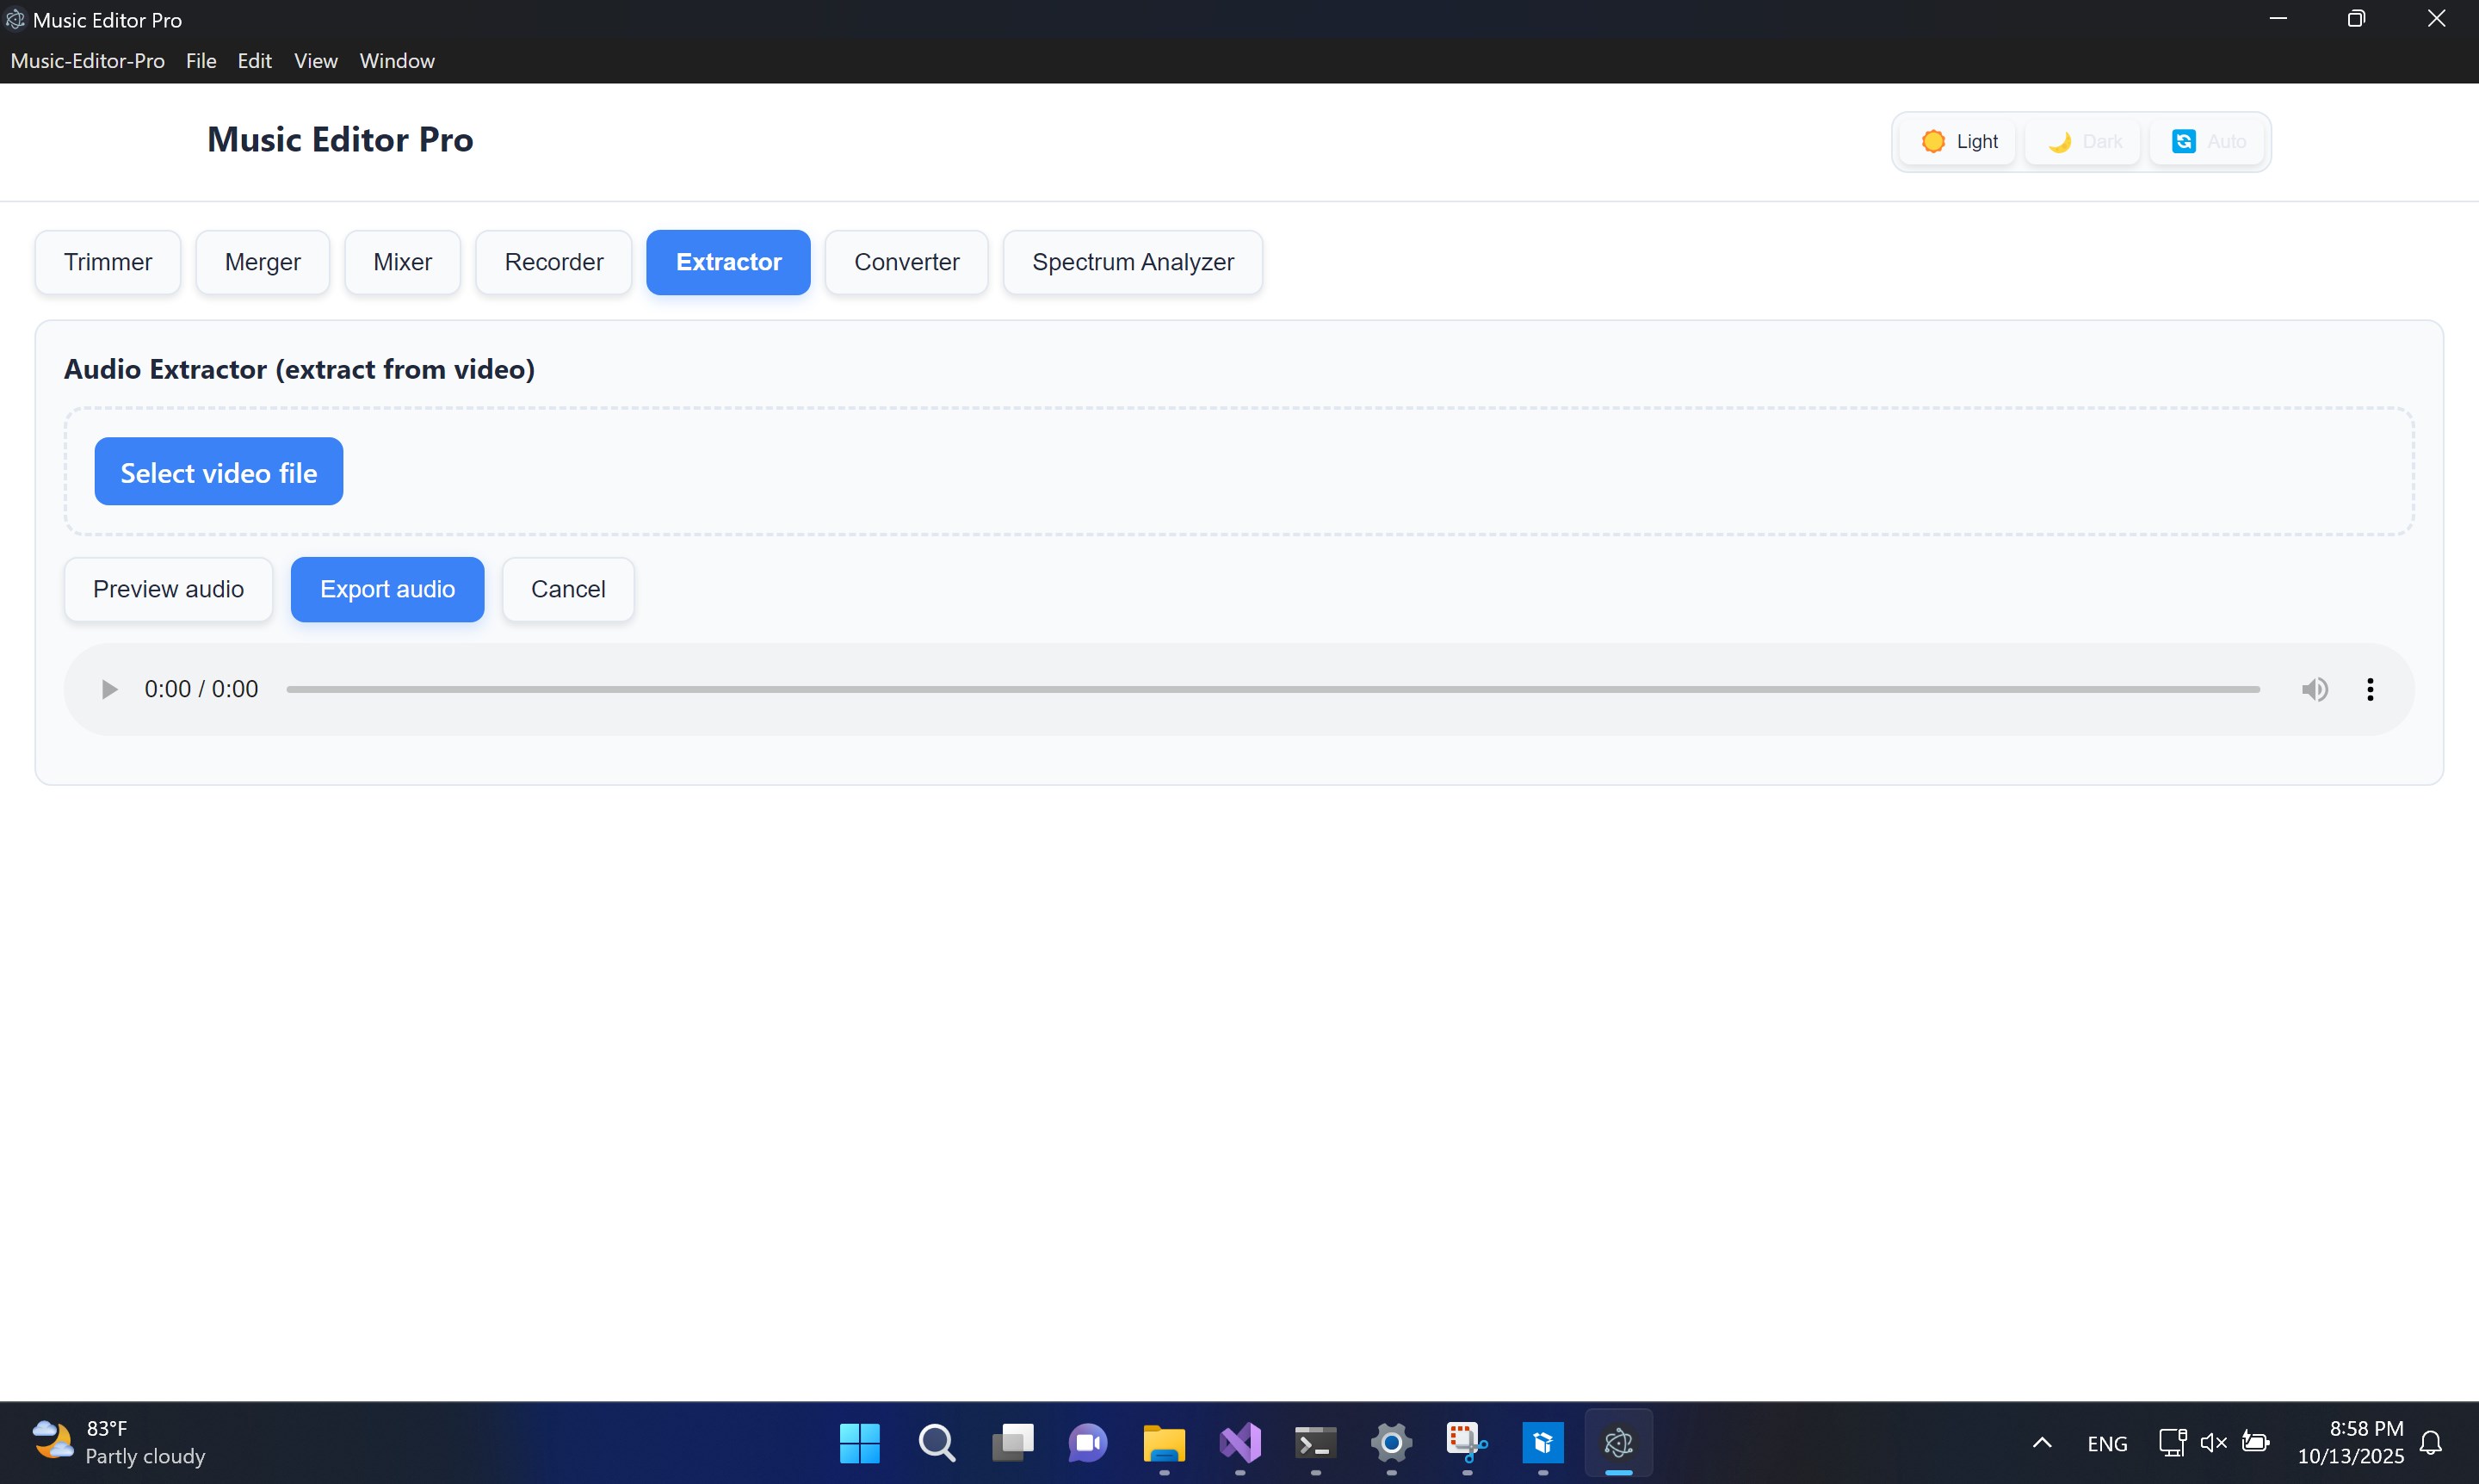Screen dimensions: 2479x1484
Task: Switch to Light theme
Action: point(1959,141)
